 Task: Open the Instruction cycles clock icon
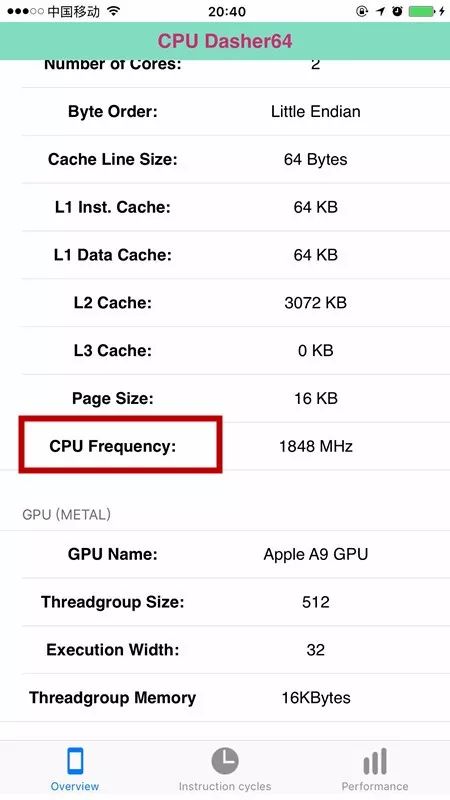click(224, 761)
